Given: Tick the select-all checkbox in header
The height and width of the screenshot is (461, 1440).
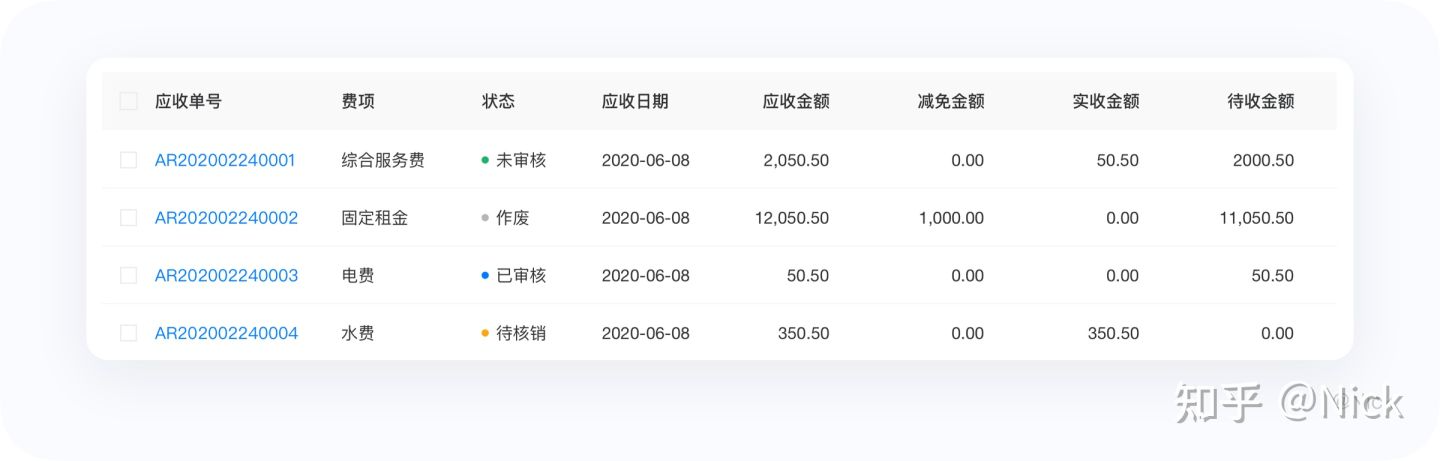Looking at the screenshot, I should [x=128, y=101].
